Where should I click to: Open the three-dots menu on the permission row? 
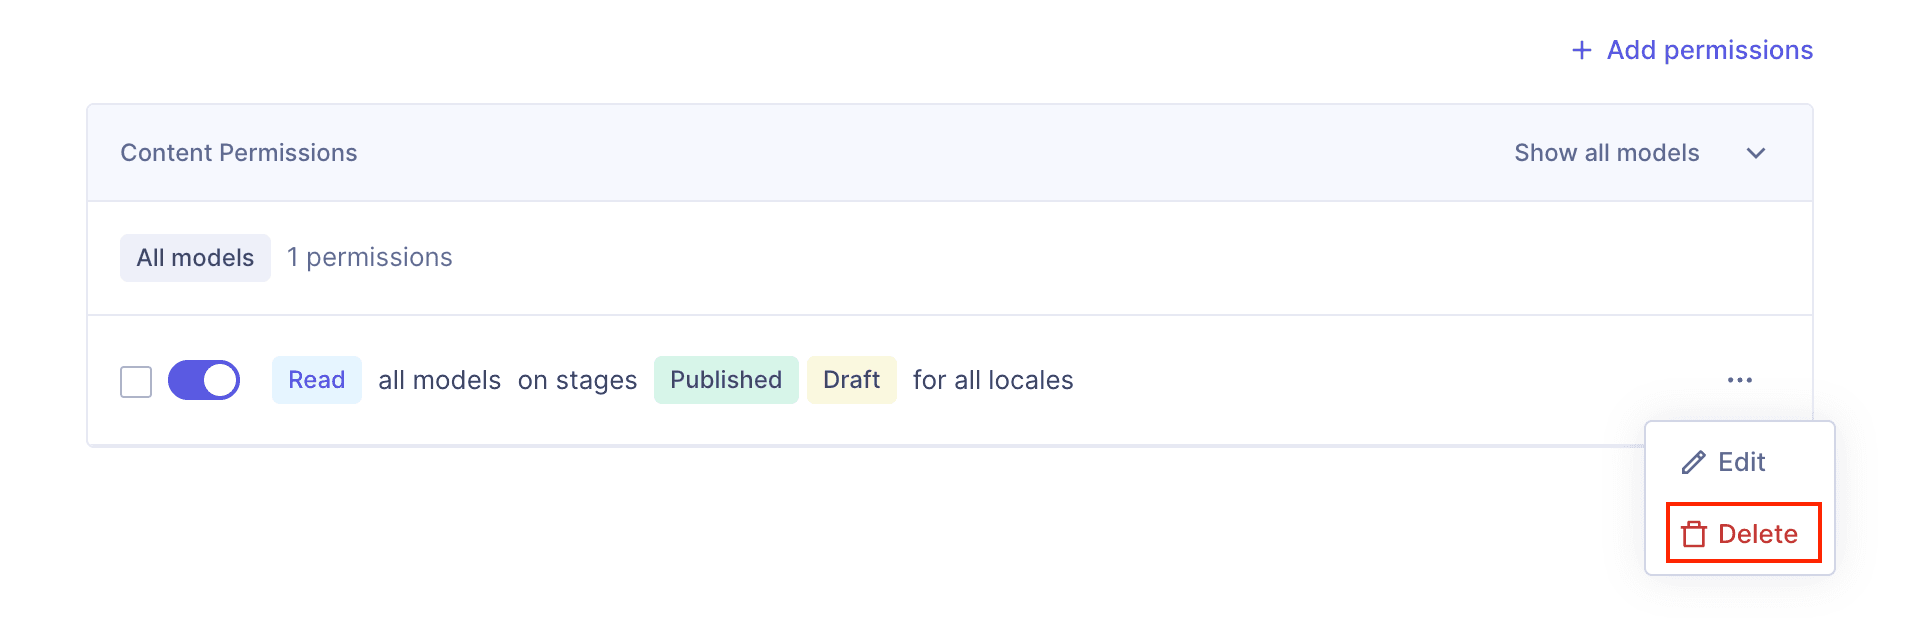coord(1740,380)
